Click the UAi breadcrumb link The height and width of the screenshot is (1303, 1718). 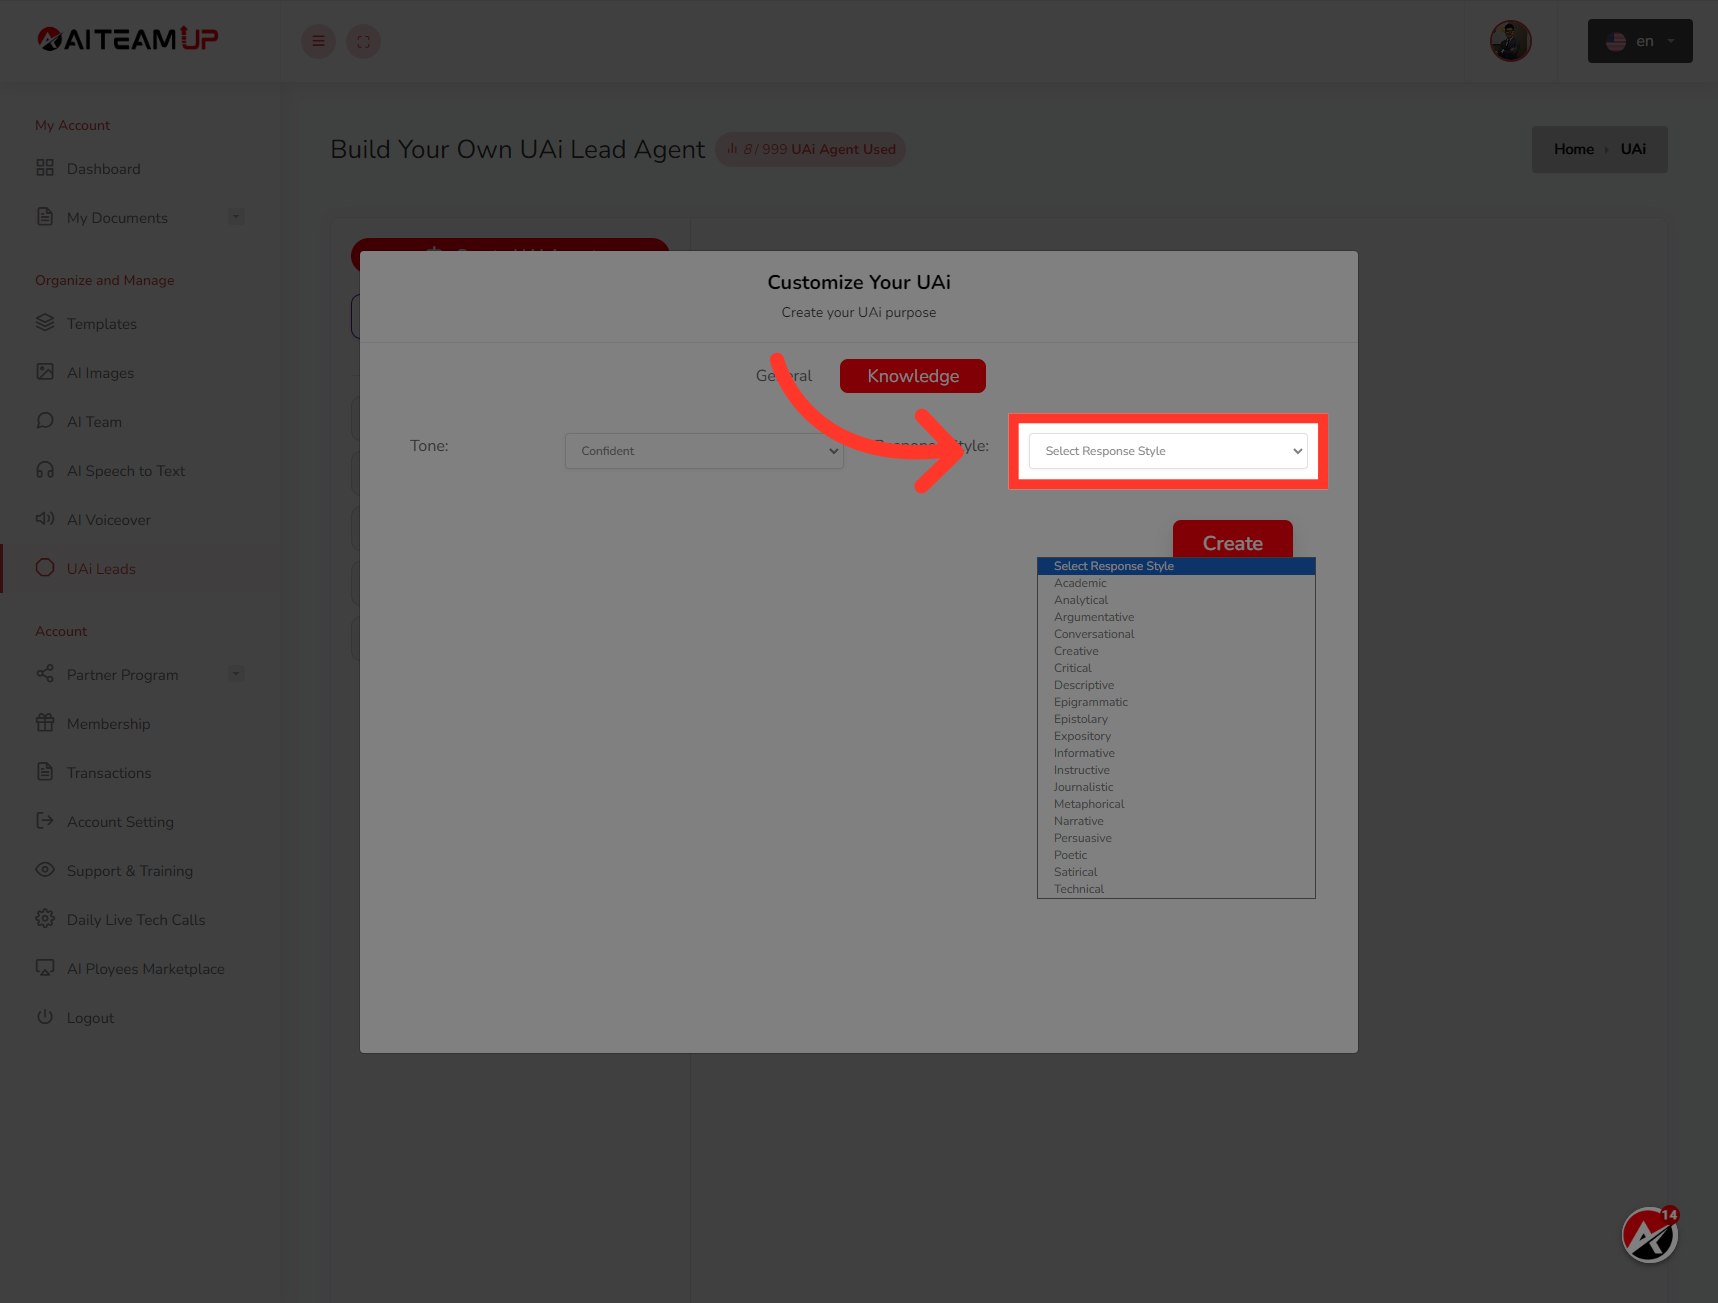[1633, 149]
